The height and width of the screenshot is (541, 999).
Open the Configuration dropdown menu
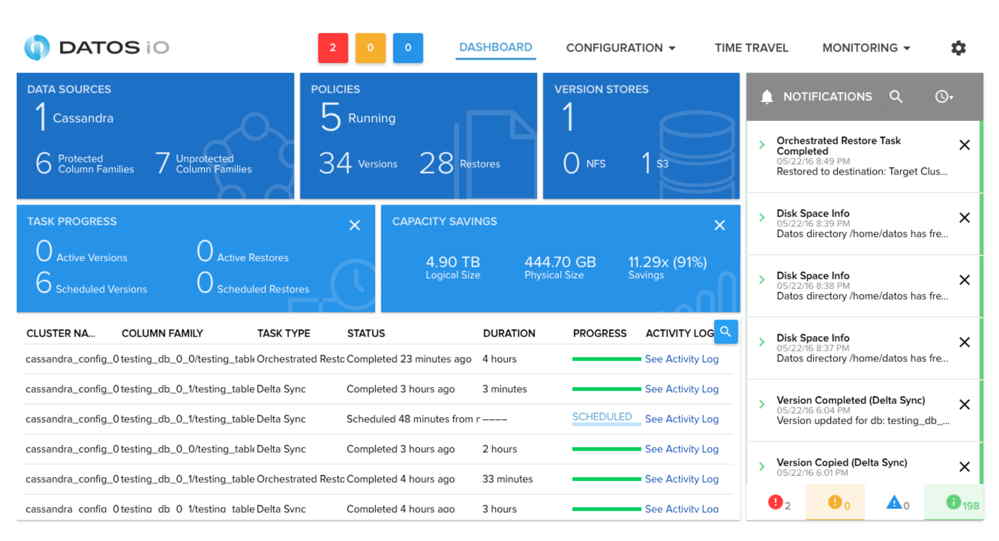[x=621, y=48]
